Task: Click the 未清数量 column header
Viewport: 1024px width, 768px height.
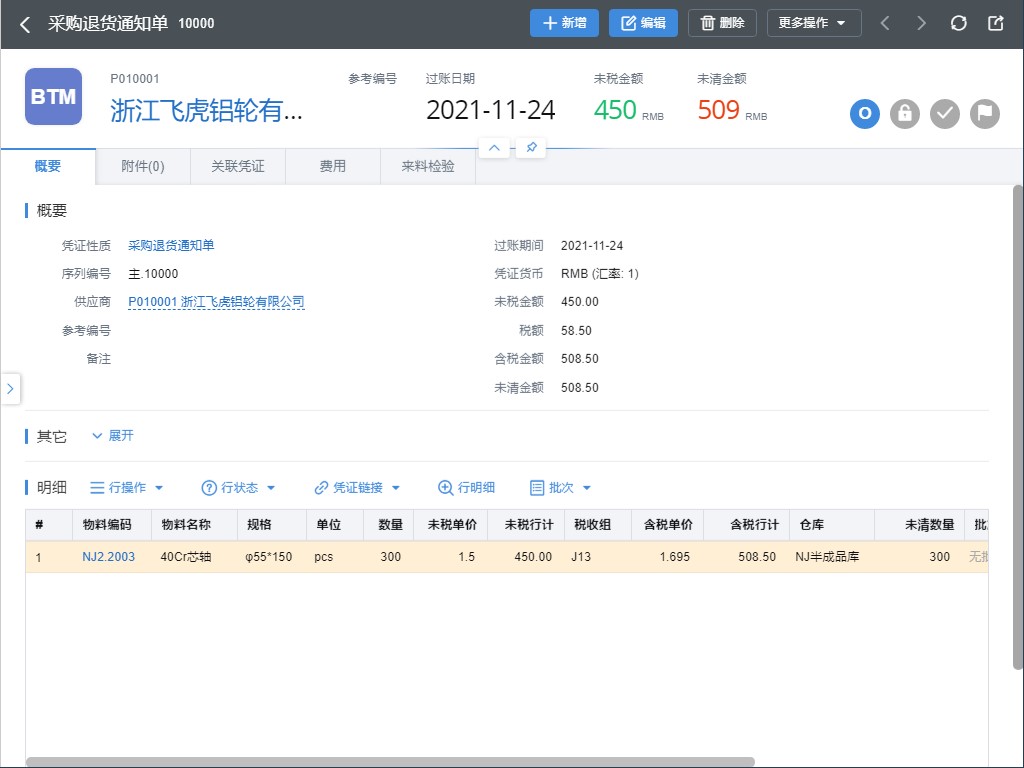Action: point(920,525)
